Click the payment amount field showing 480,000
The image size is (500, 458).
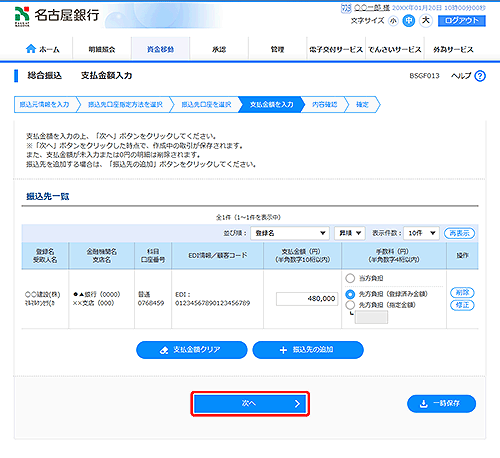point(307,299)
